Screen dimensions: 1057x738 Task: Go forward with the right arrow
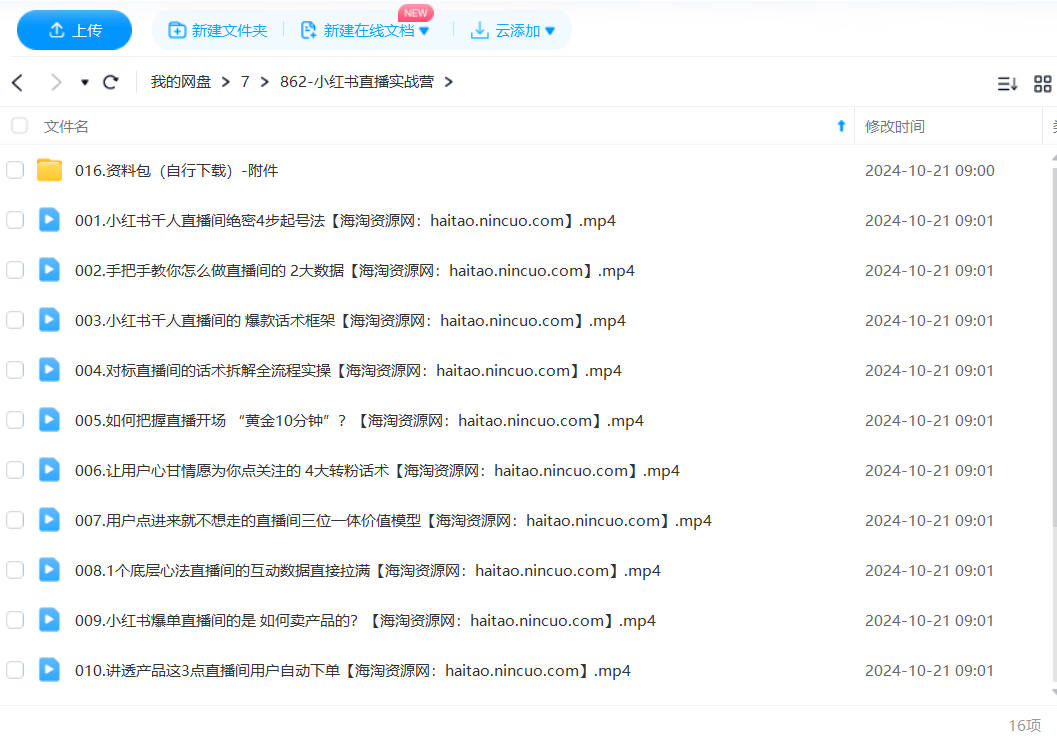[56, 82]
